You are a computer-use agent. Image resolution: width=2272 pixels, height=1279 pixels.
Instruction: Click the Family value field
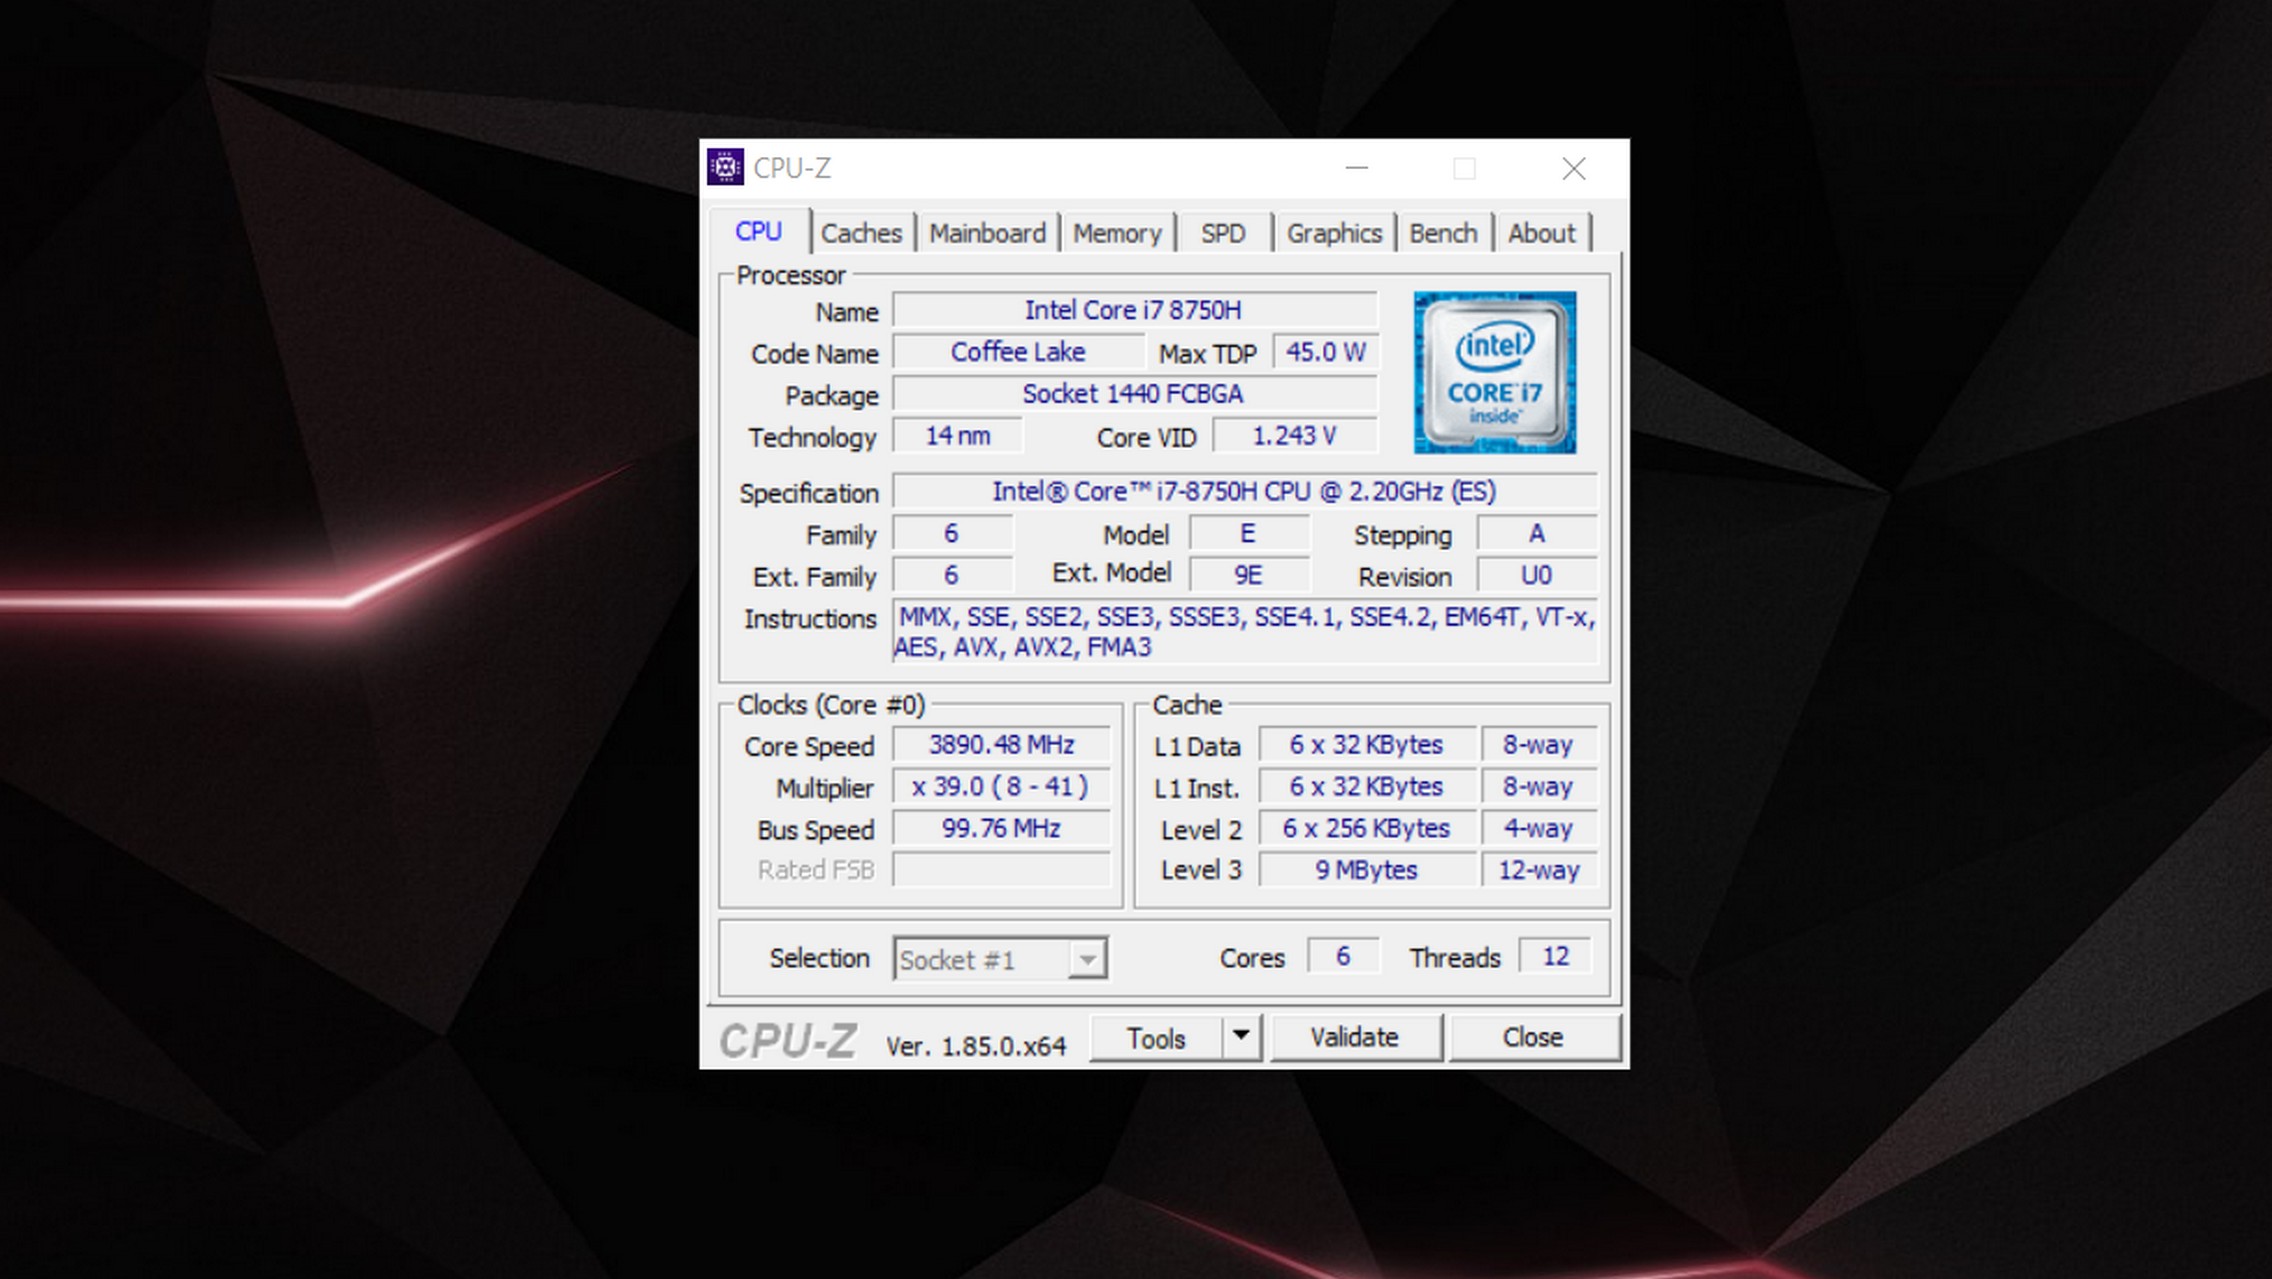click(951, 534)
